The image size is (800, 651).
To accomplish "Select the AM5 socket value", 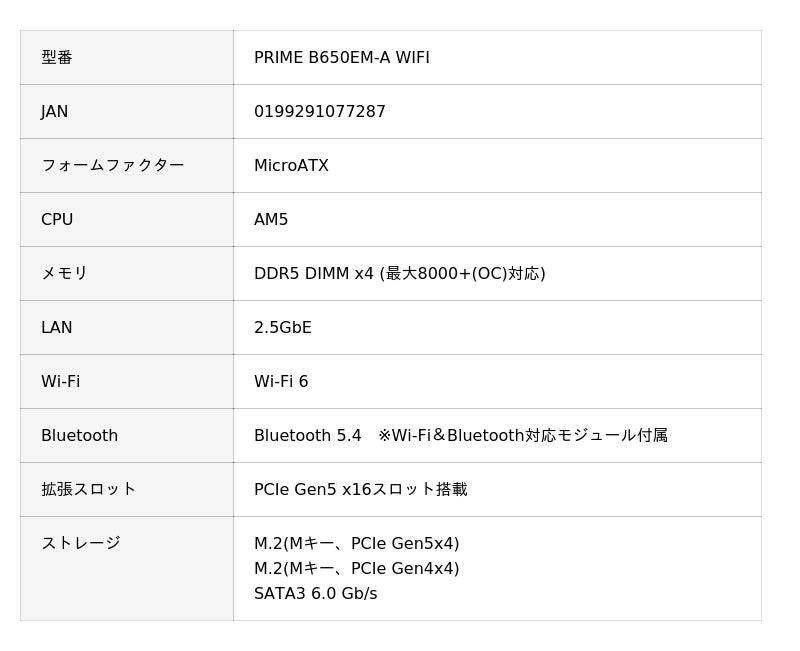I will (271, 220).
